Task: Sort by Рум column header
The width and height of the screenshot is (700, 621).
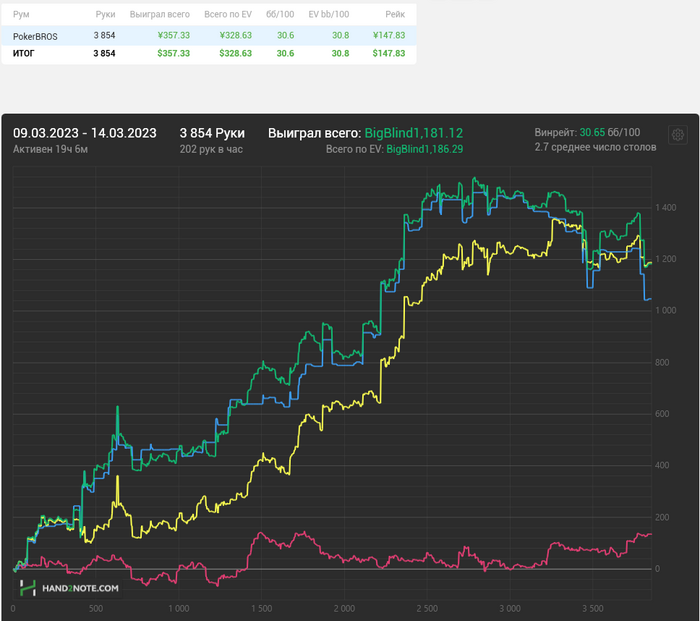Action: 21,14
